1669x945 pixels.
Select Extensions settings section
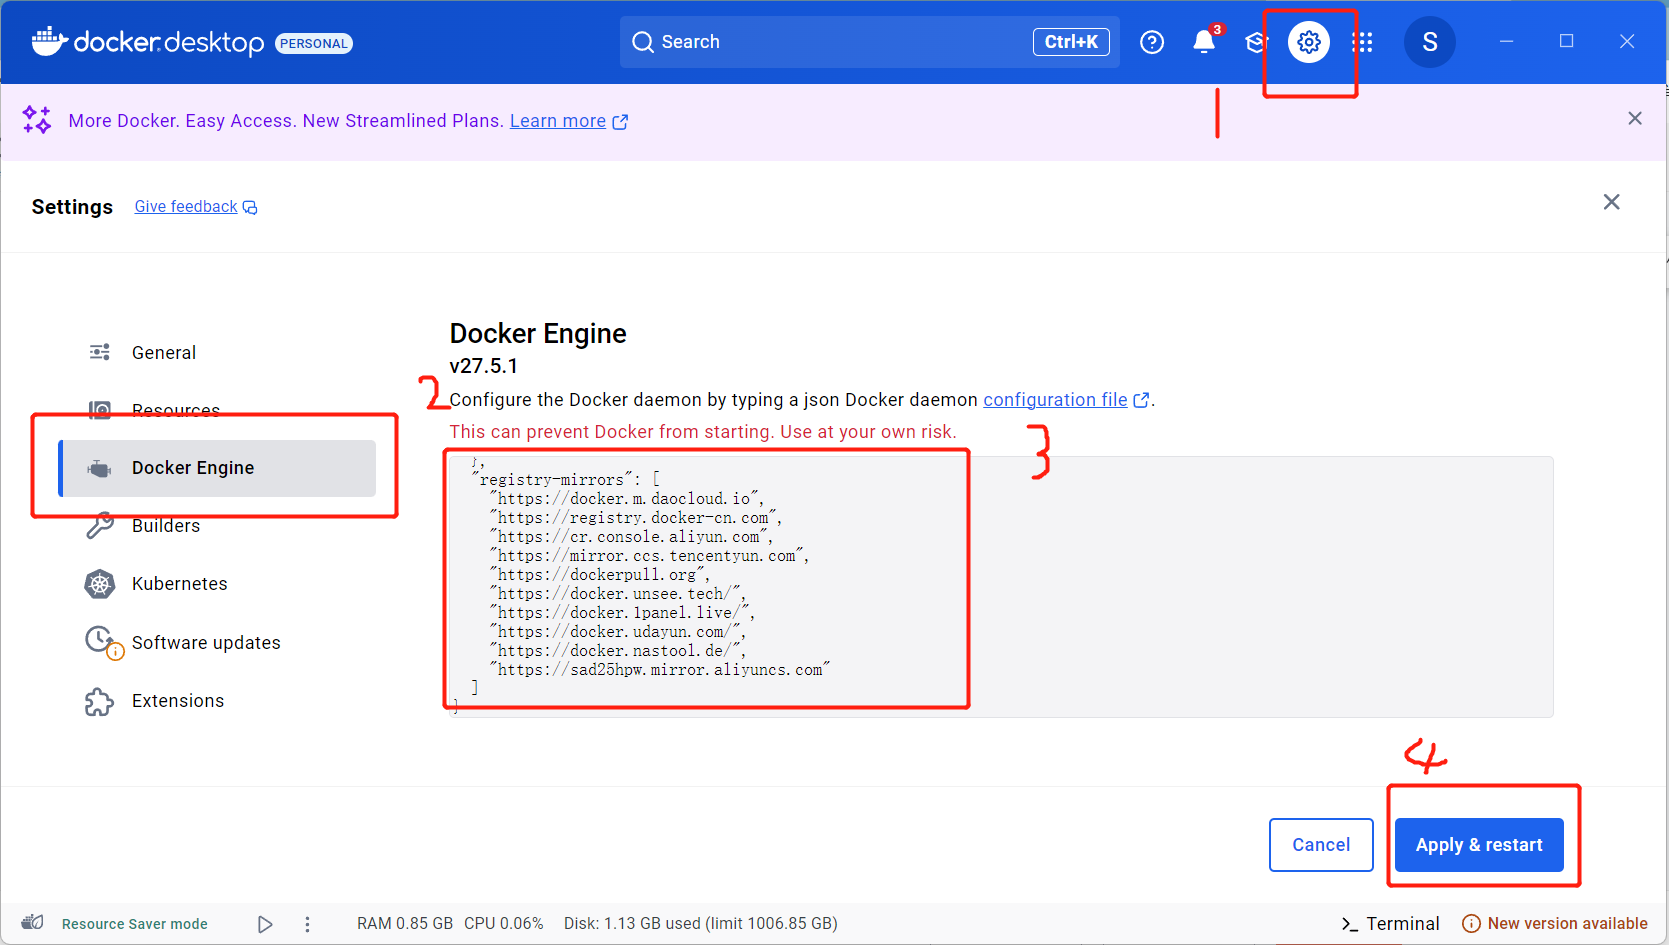coord(218,701)
